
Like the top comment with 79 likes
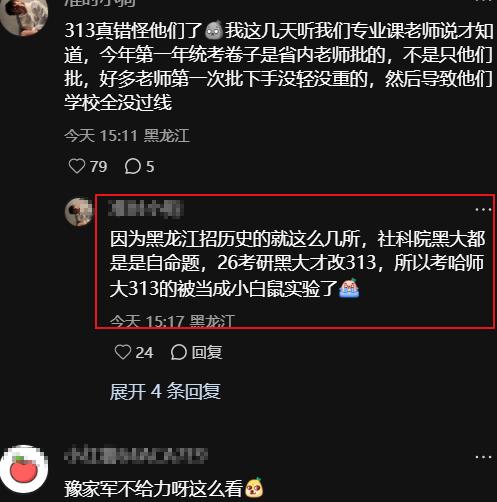(x=77, y=166)
